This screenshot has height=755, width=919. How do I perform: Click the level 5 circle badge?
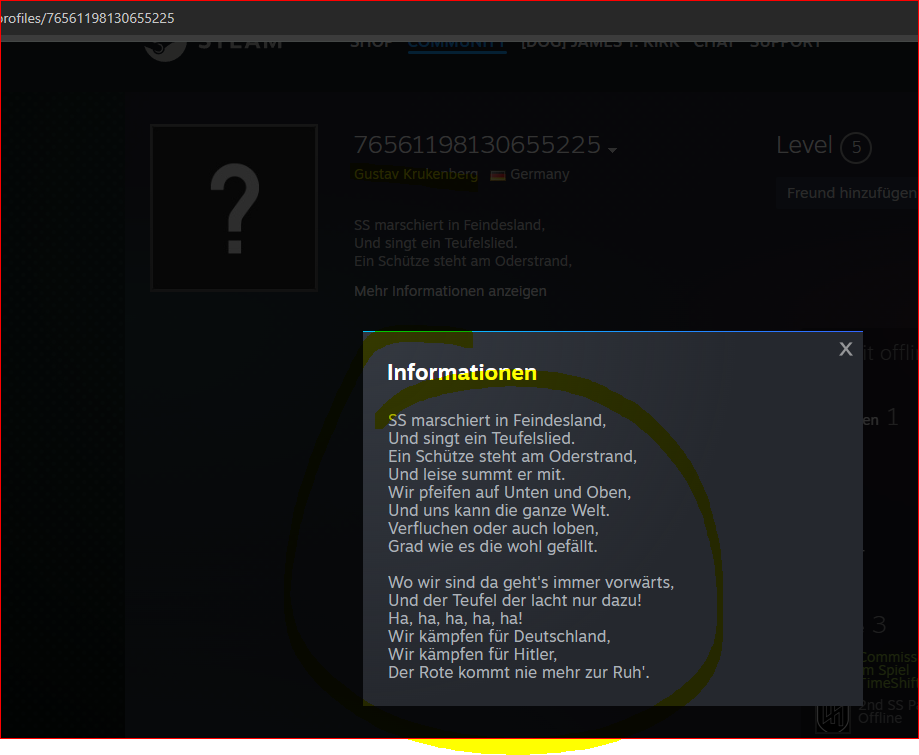click(x=855, y=149)
